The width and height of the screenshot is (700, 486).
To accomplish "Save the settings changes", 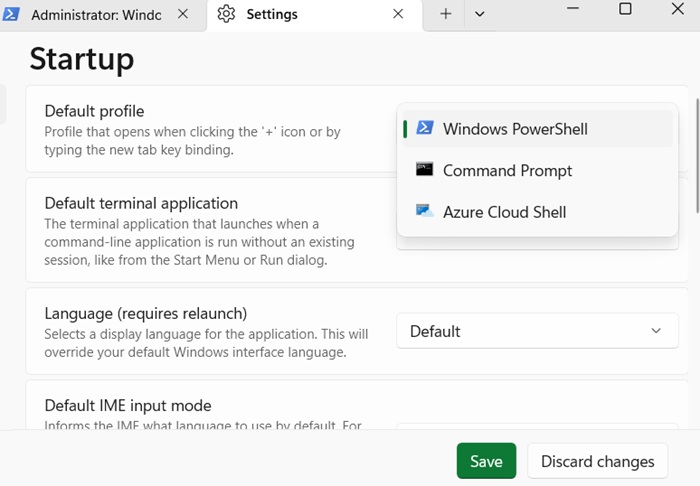I will [x=486, y=461].
